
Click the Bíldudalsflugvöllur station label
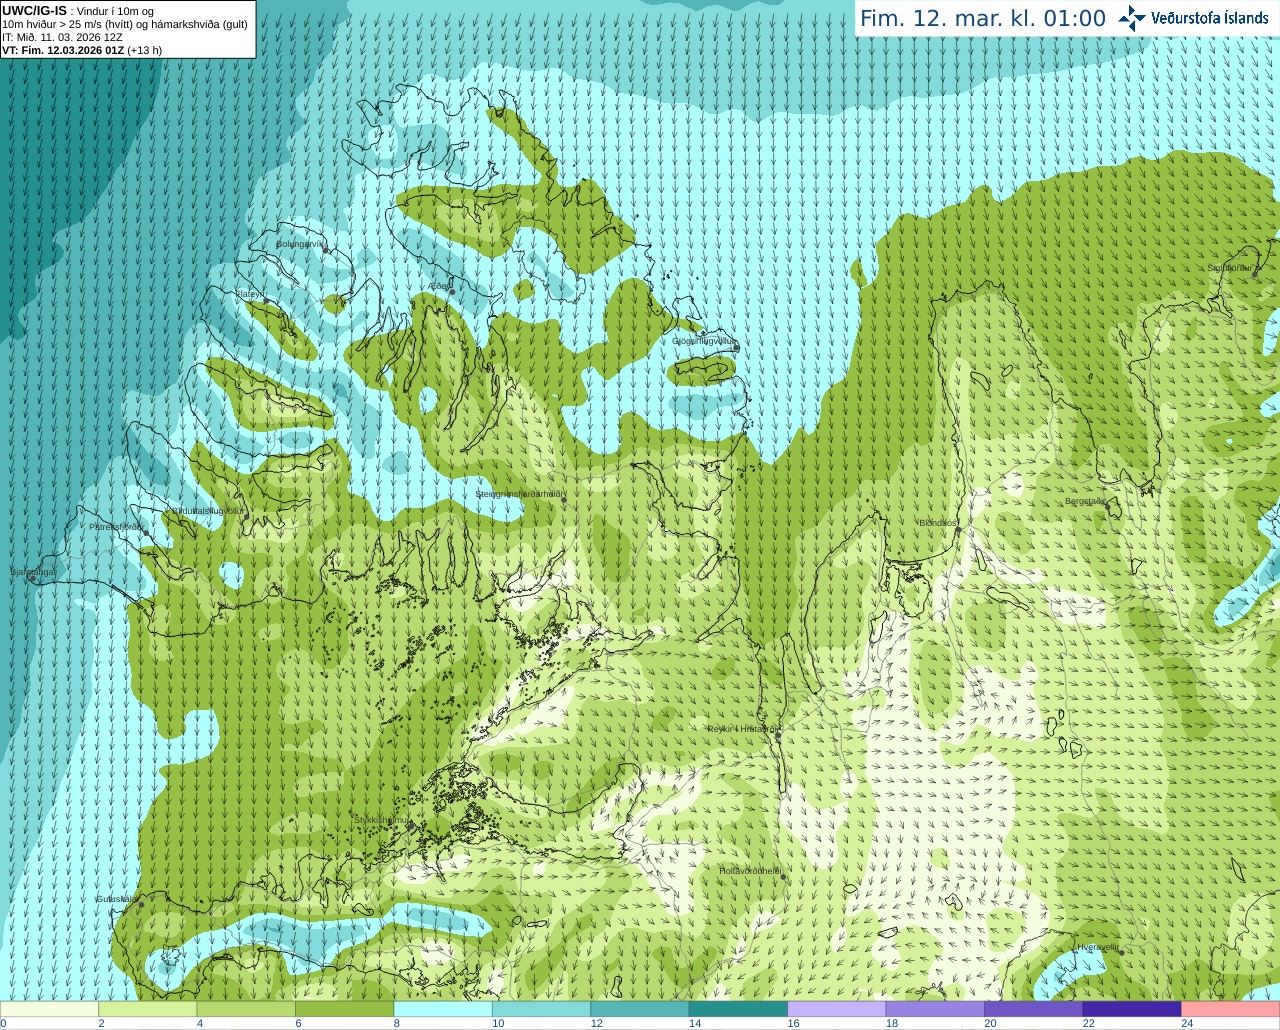208,511
